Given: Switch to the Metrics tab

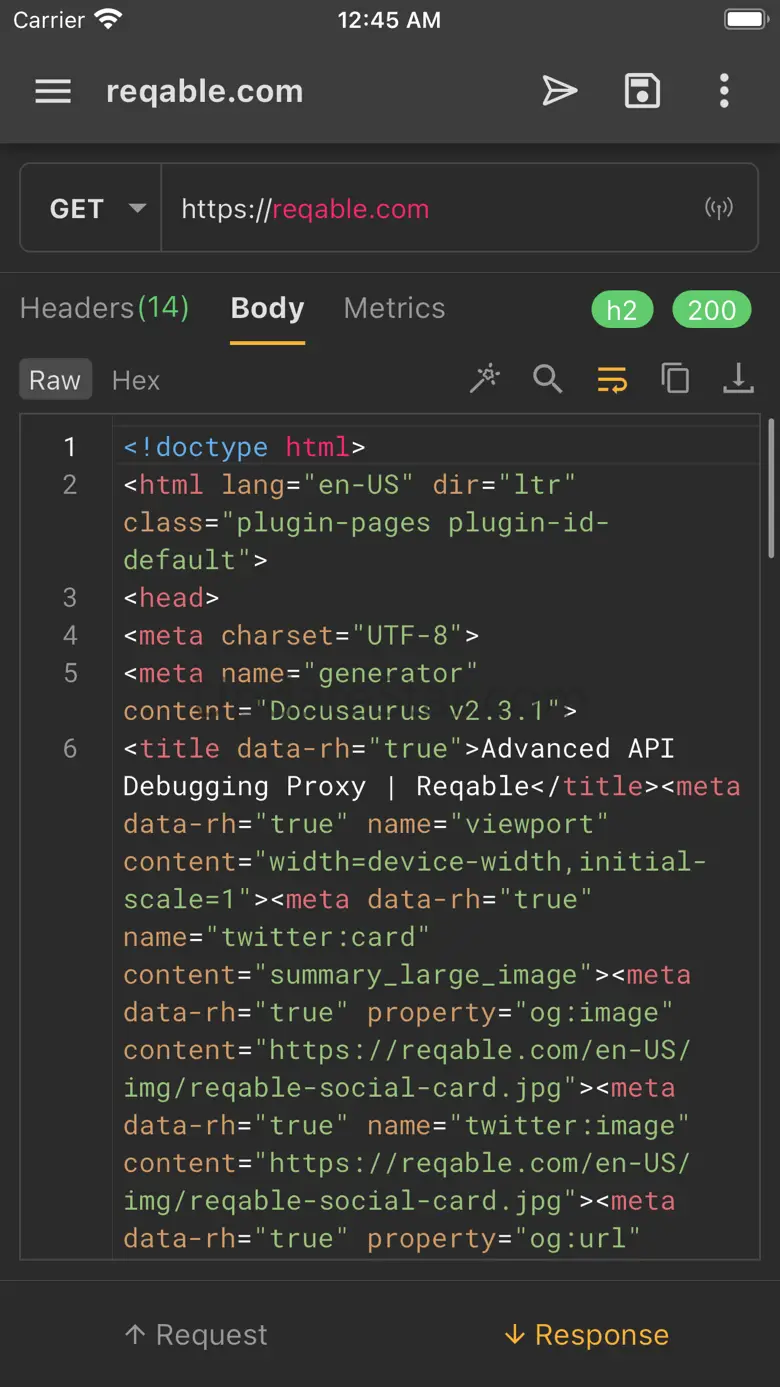Looking at the screenshot, I should 394,308.
